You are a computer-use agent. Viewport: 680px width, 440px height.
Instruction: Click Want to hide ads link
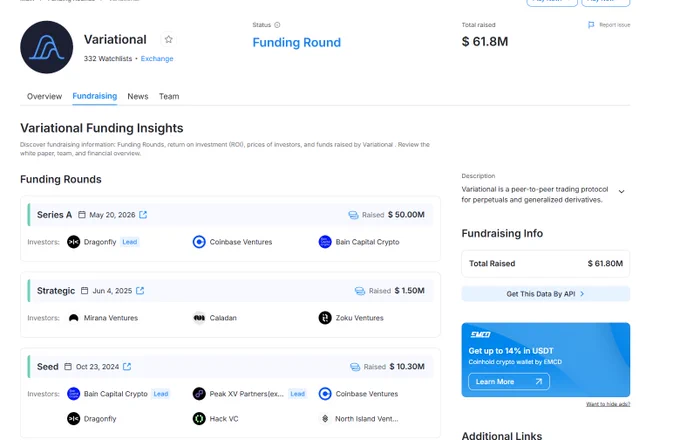tap(608, 404)
